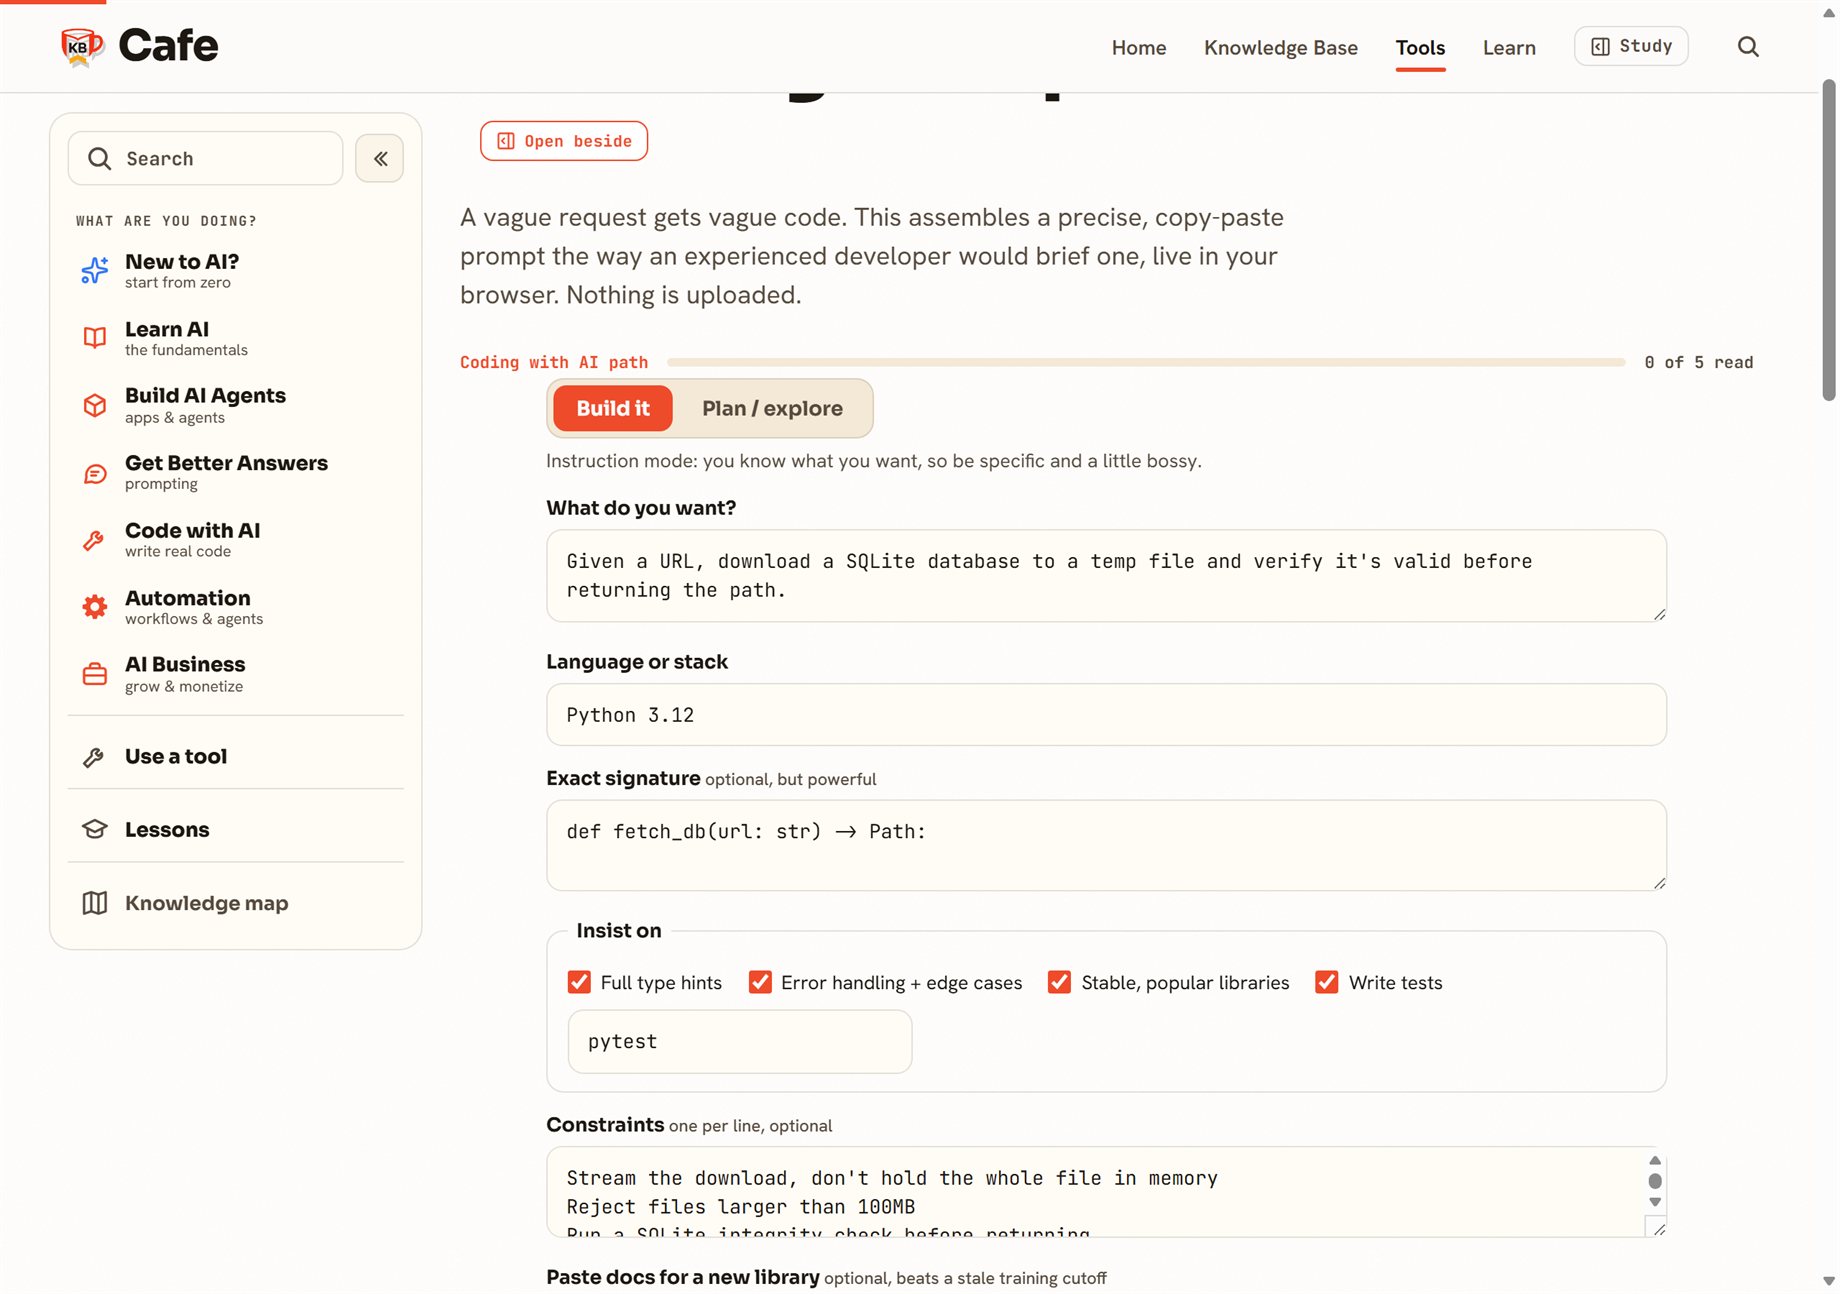Open Knowledge Base nav item
Image resolution: width=1840 pixels, height=1294 pixels.
[x=1280, y=47]
